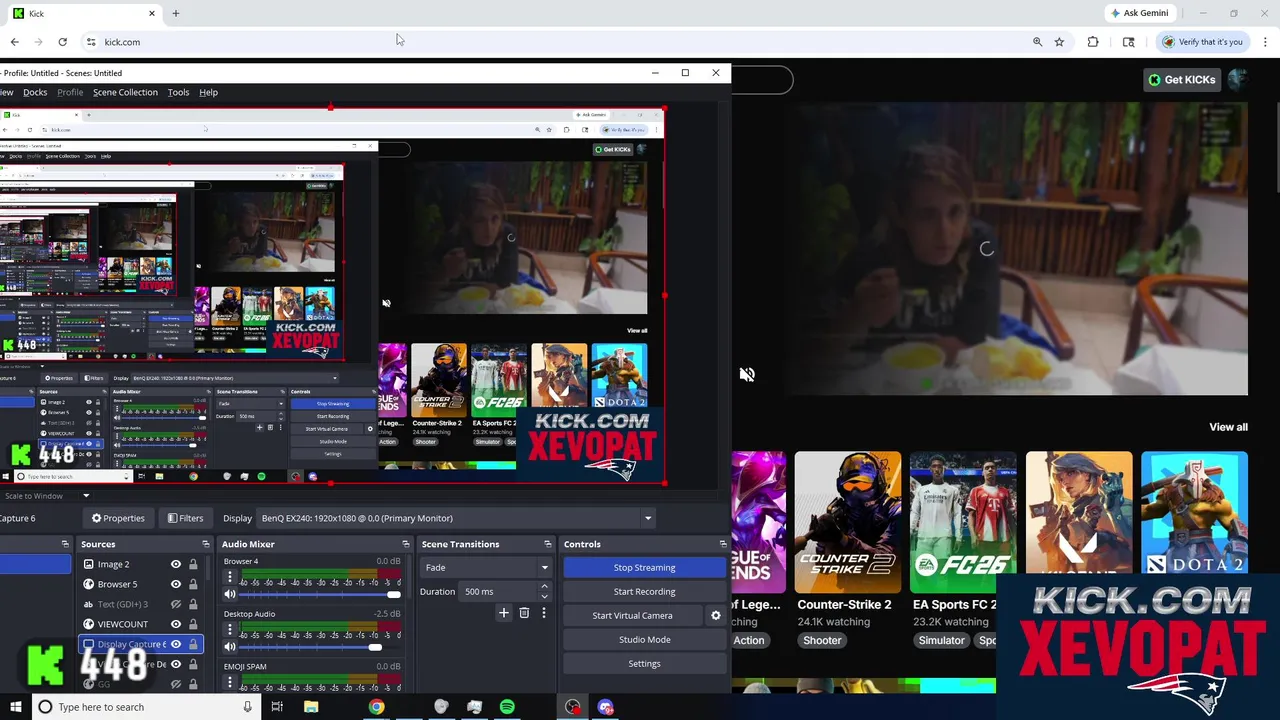Open options menu for the Desktop Audio mixer
The image size is (1280, 720).
[230, 630]
